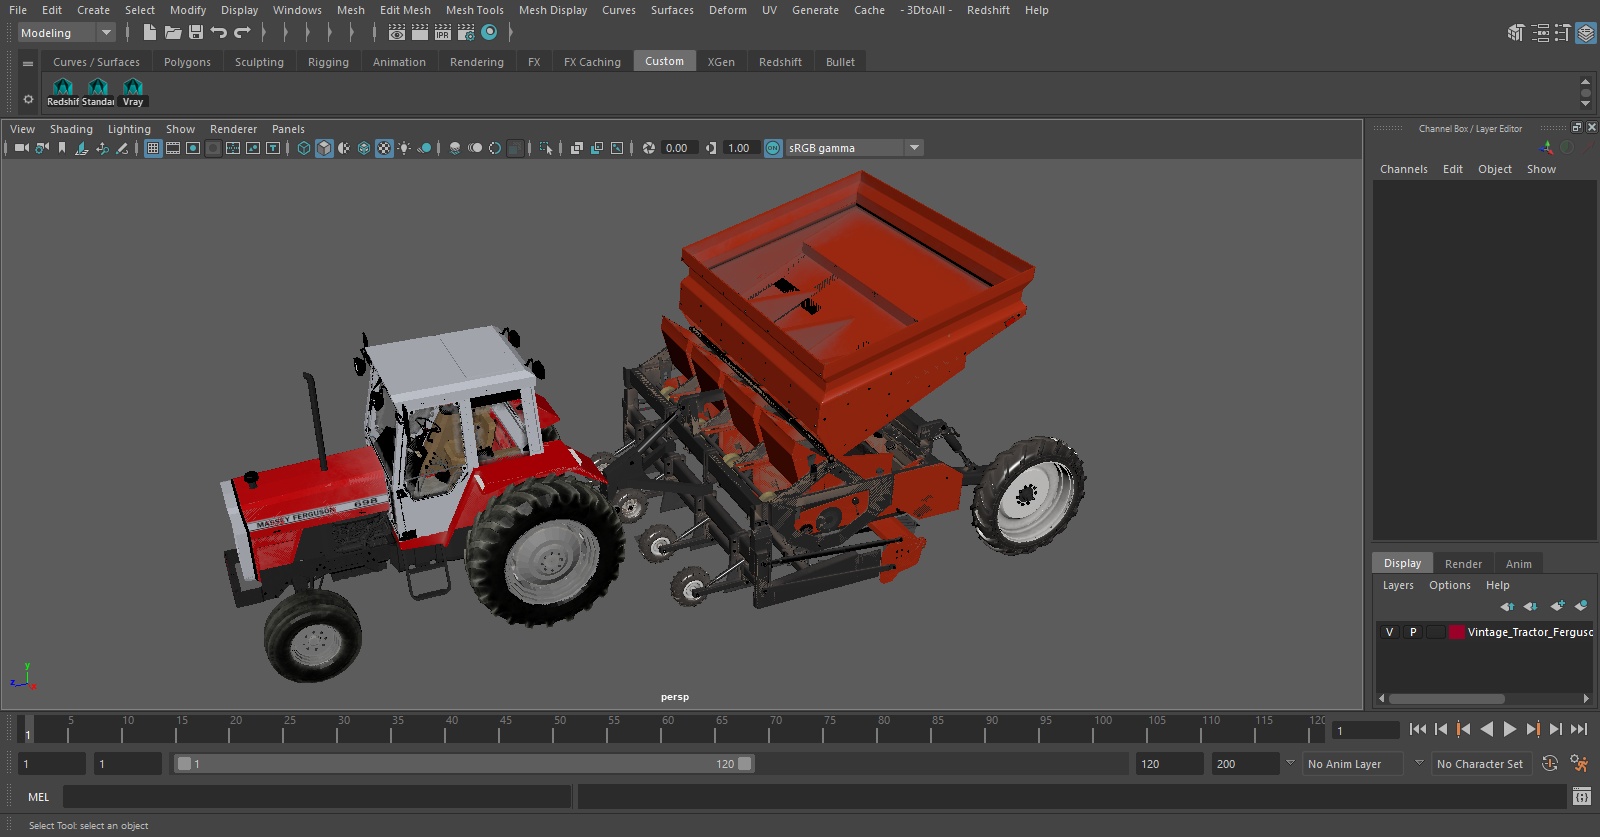Open the shelf tab menu button

click(28, 63)
